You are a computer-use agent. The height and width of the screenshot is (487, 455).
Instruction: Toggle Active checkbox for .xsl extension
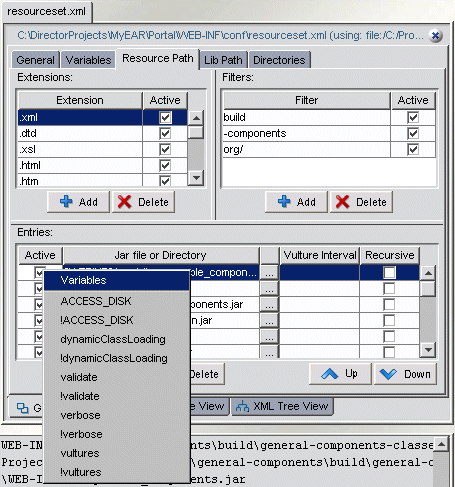pyautogui.click(x=165, y=149)
